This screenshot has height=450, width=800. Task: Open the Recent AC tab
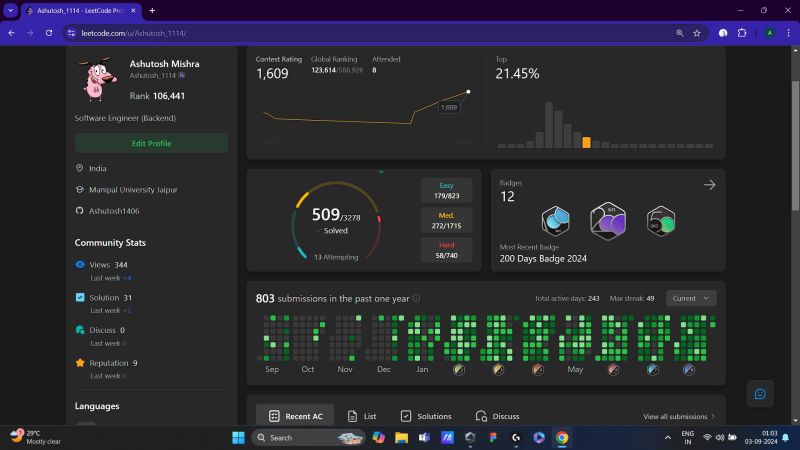click(295, 416)
